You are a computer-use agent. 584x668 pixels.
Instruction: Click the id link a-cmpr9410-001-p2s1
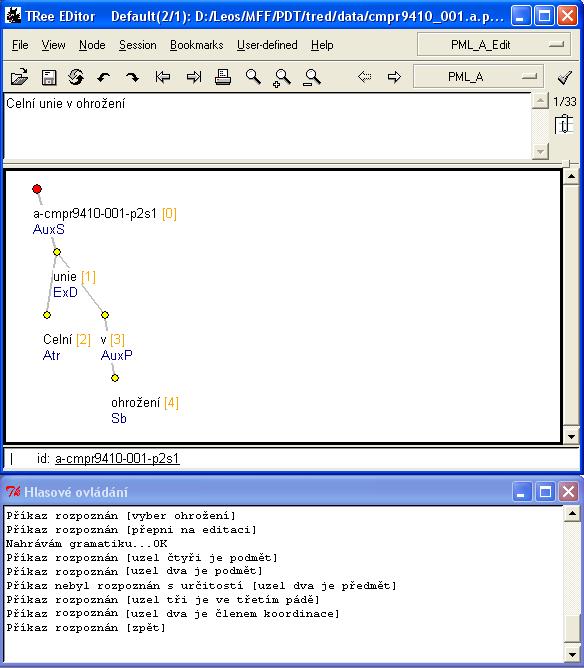point(117,458)
